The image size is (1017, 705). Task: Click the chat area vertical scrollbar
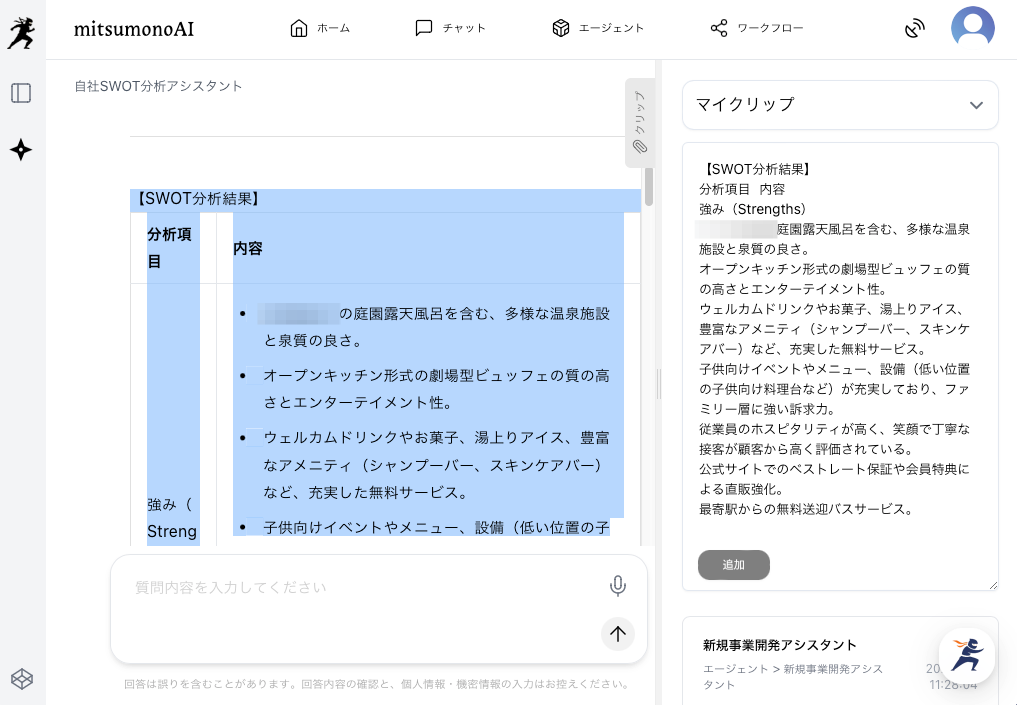point(649,186)
